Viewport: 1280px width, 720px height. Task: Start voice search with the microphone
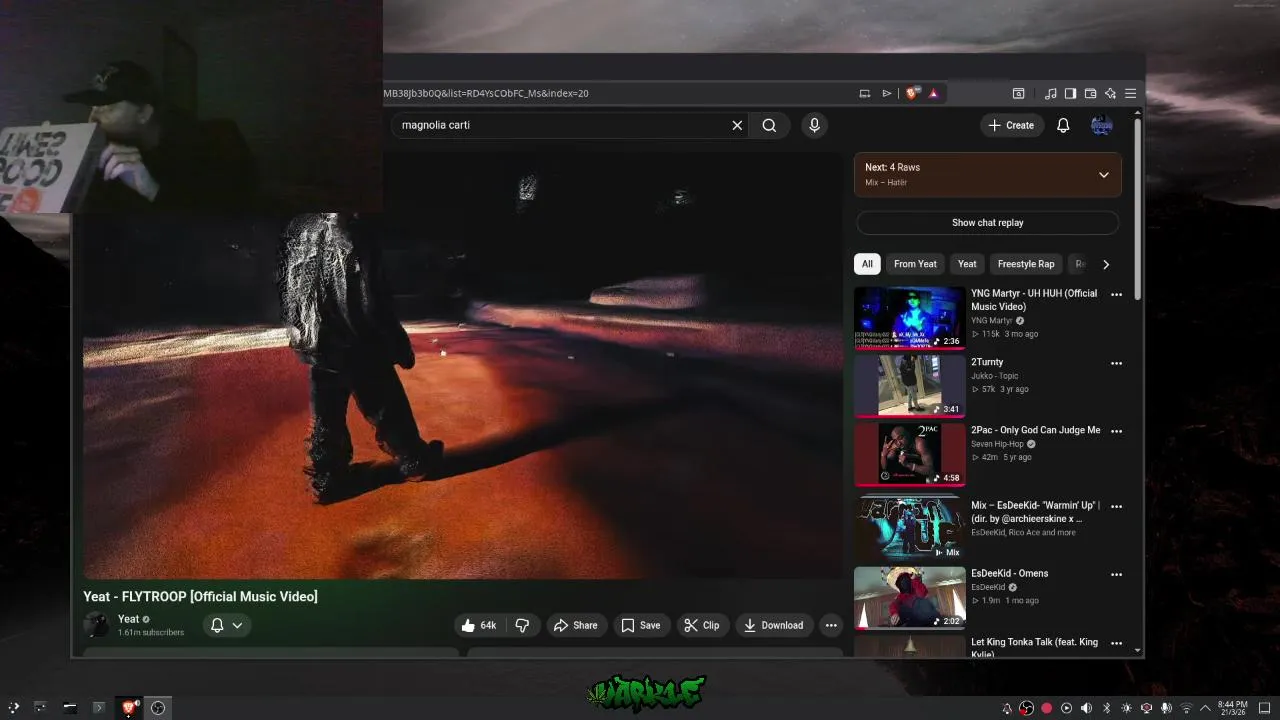814,125
